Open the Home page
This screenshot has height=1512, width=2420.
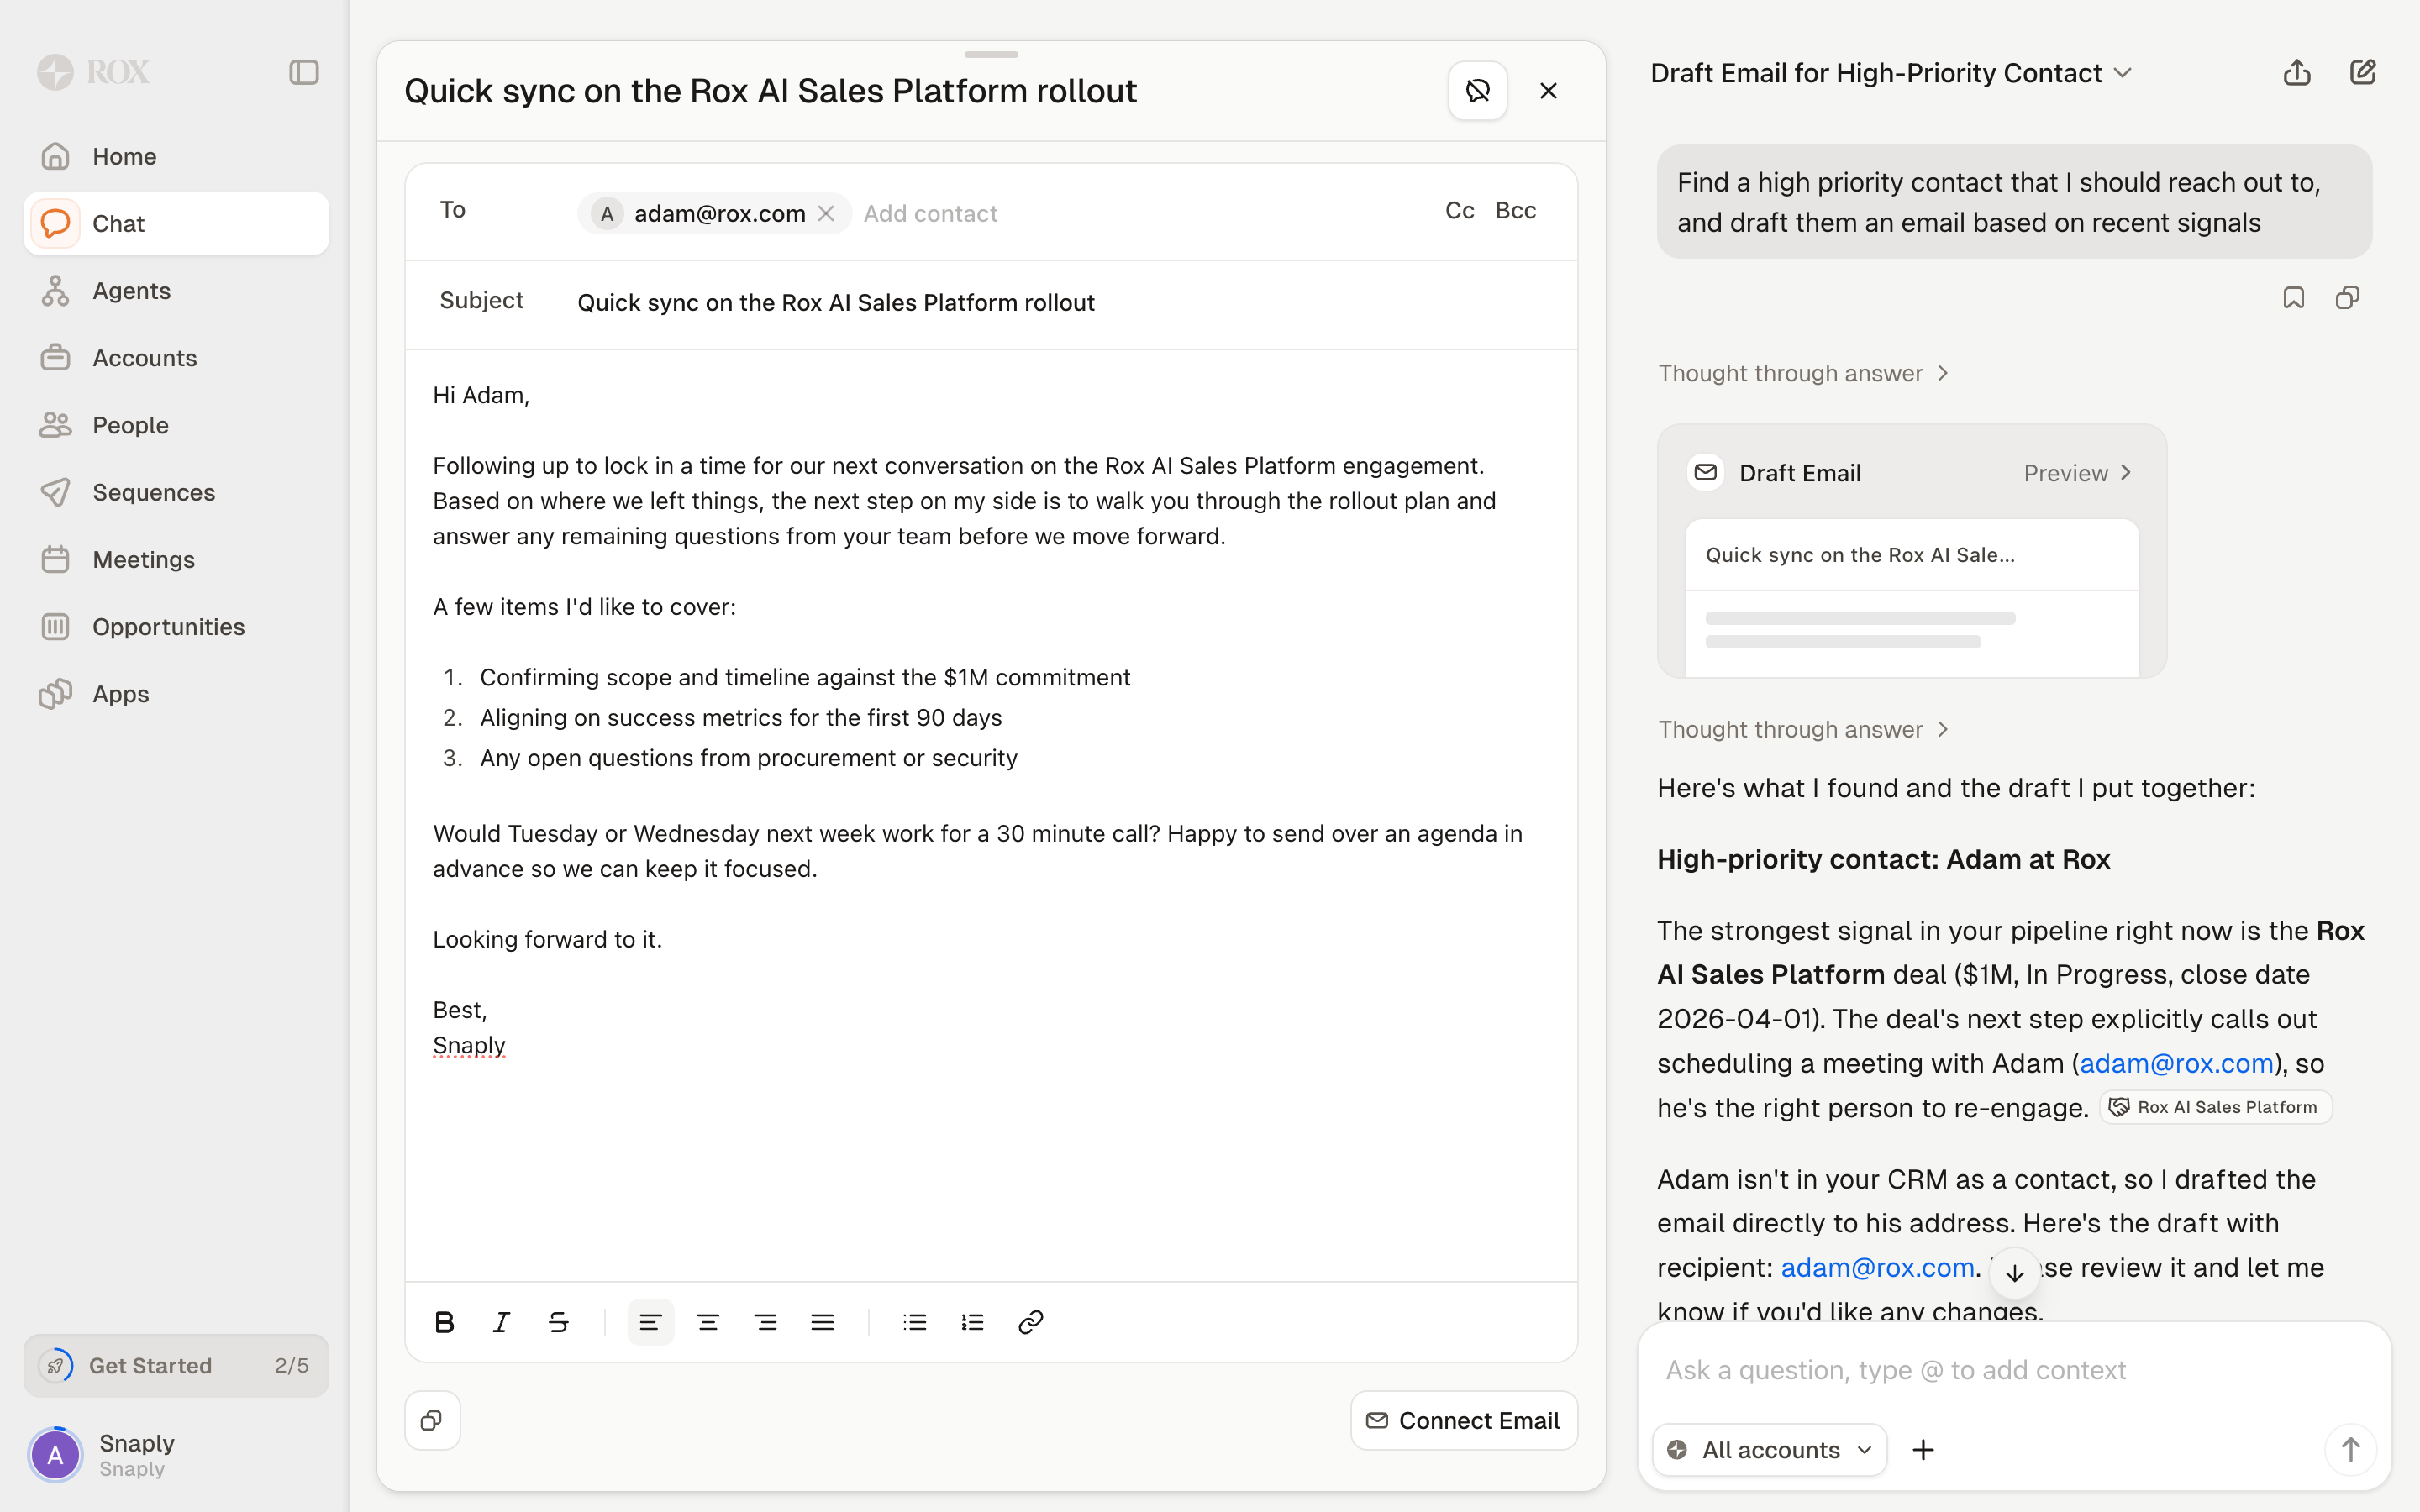[x=176, y=156]
